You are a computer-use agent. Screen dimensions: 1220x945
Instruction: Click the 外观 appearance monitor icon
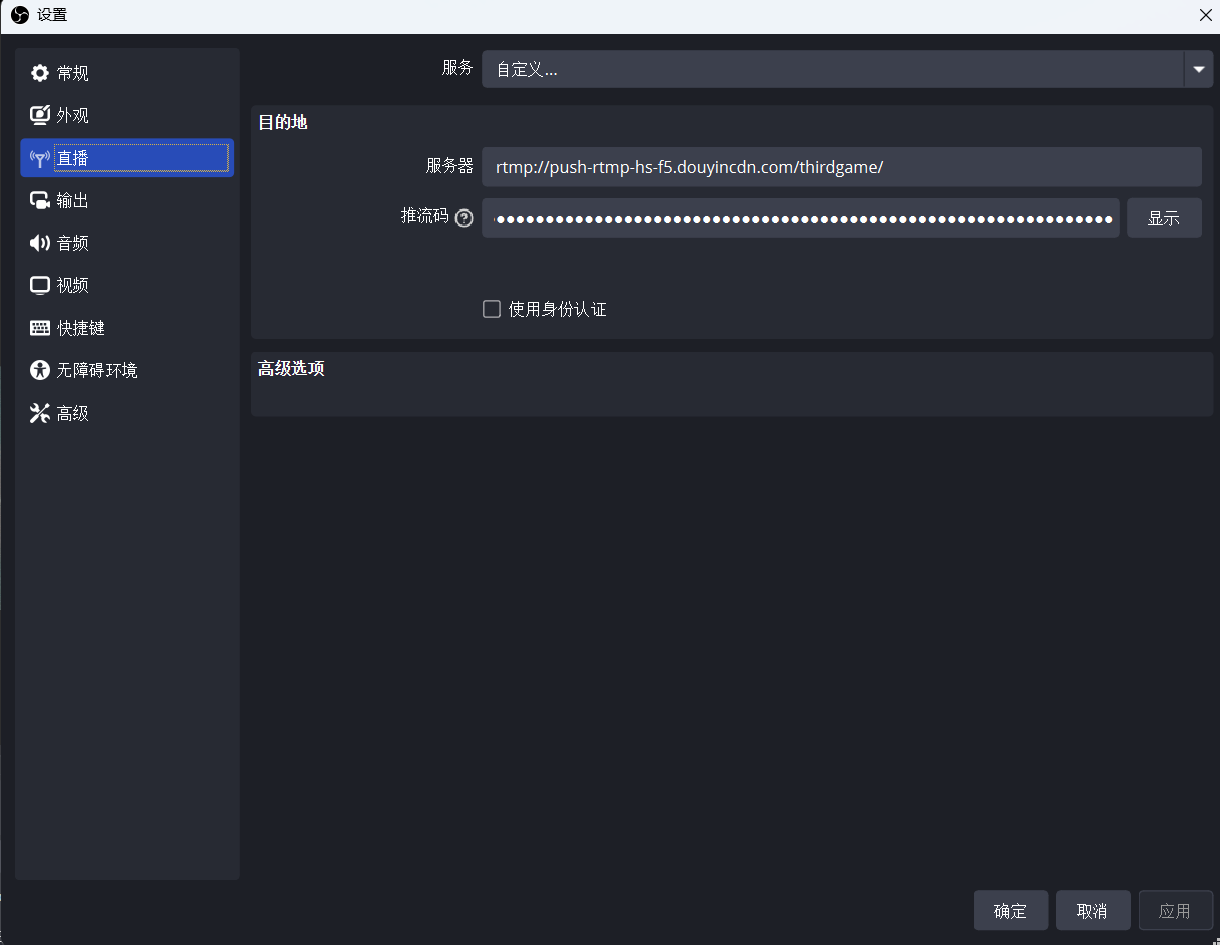point(40,116)
